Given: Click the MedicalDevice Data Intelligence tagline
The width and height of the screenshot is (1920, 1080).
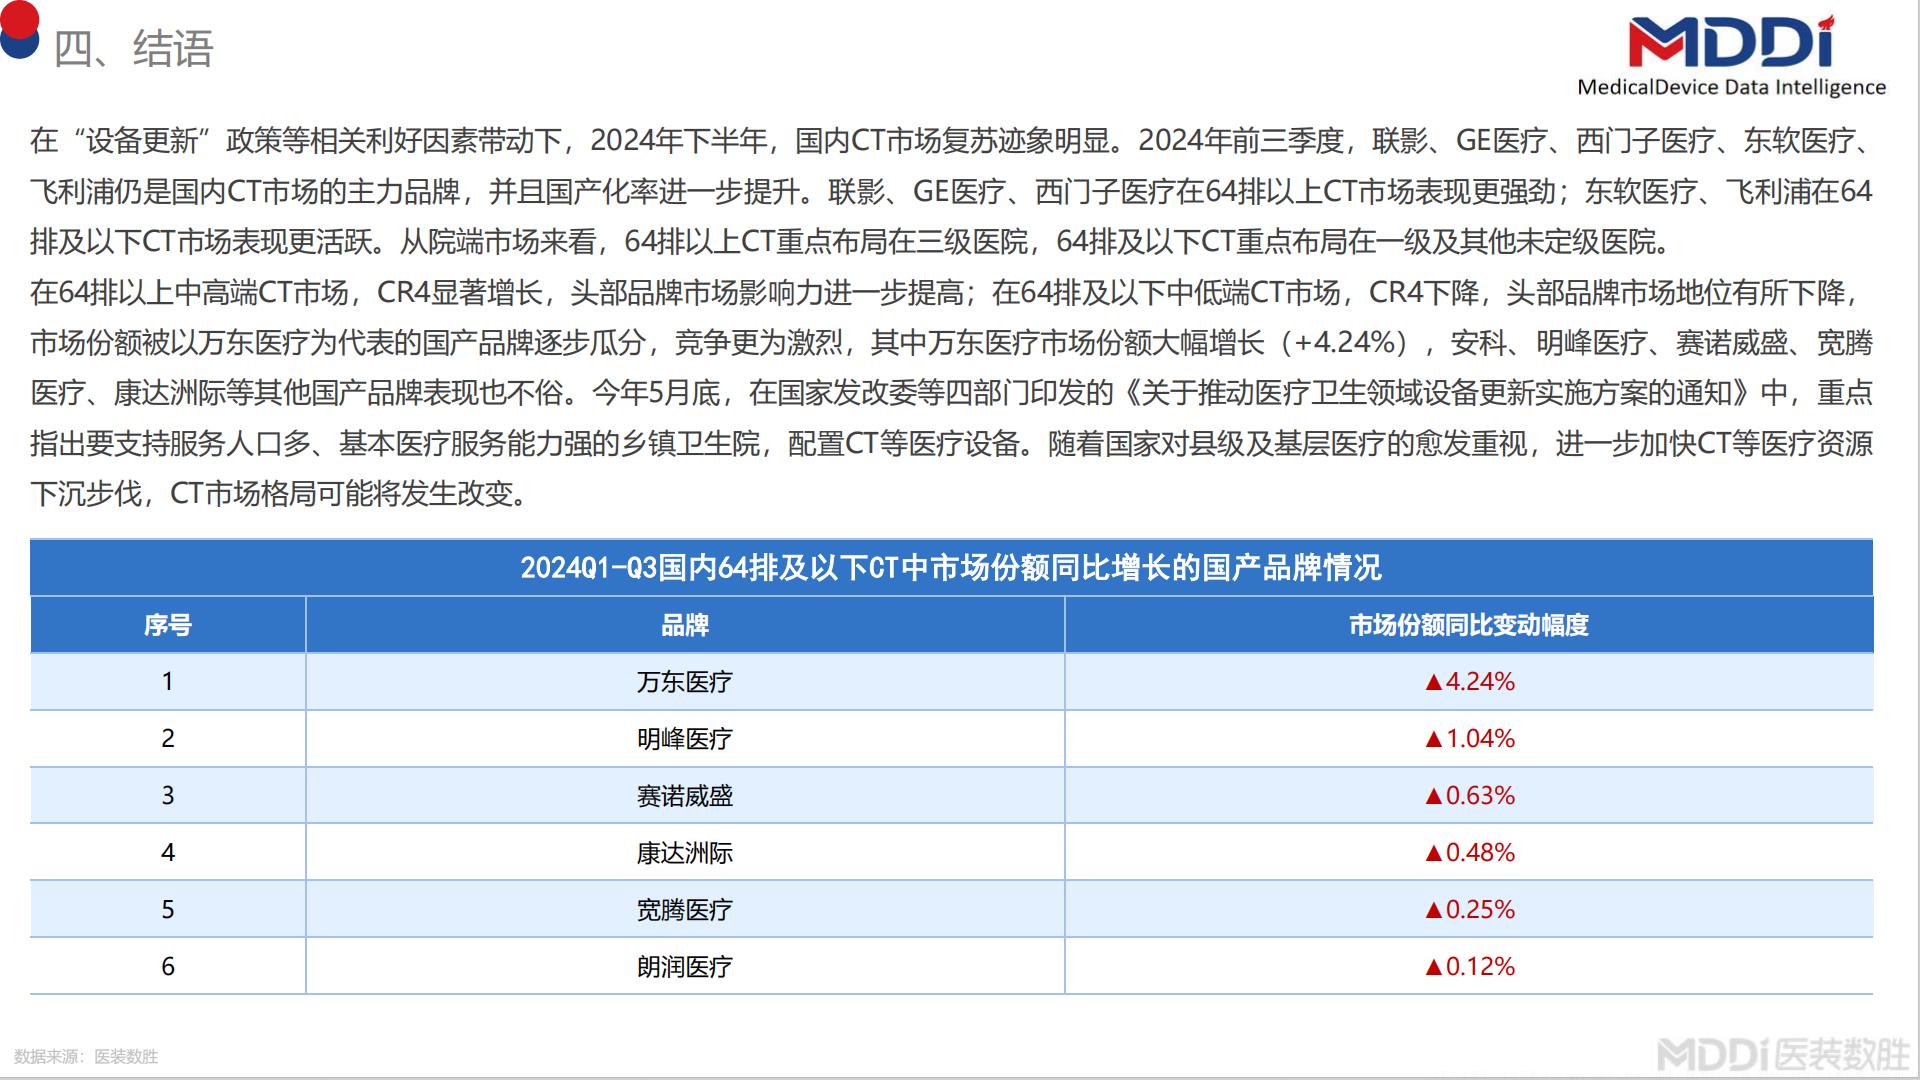Looking at the screenshot, I should coord(1731,87).
